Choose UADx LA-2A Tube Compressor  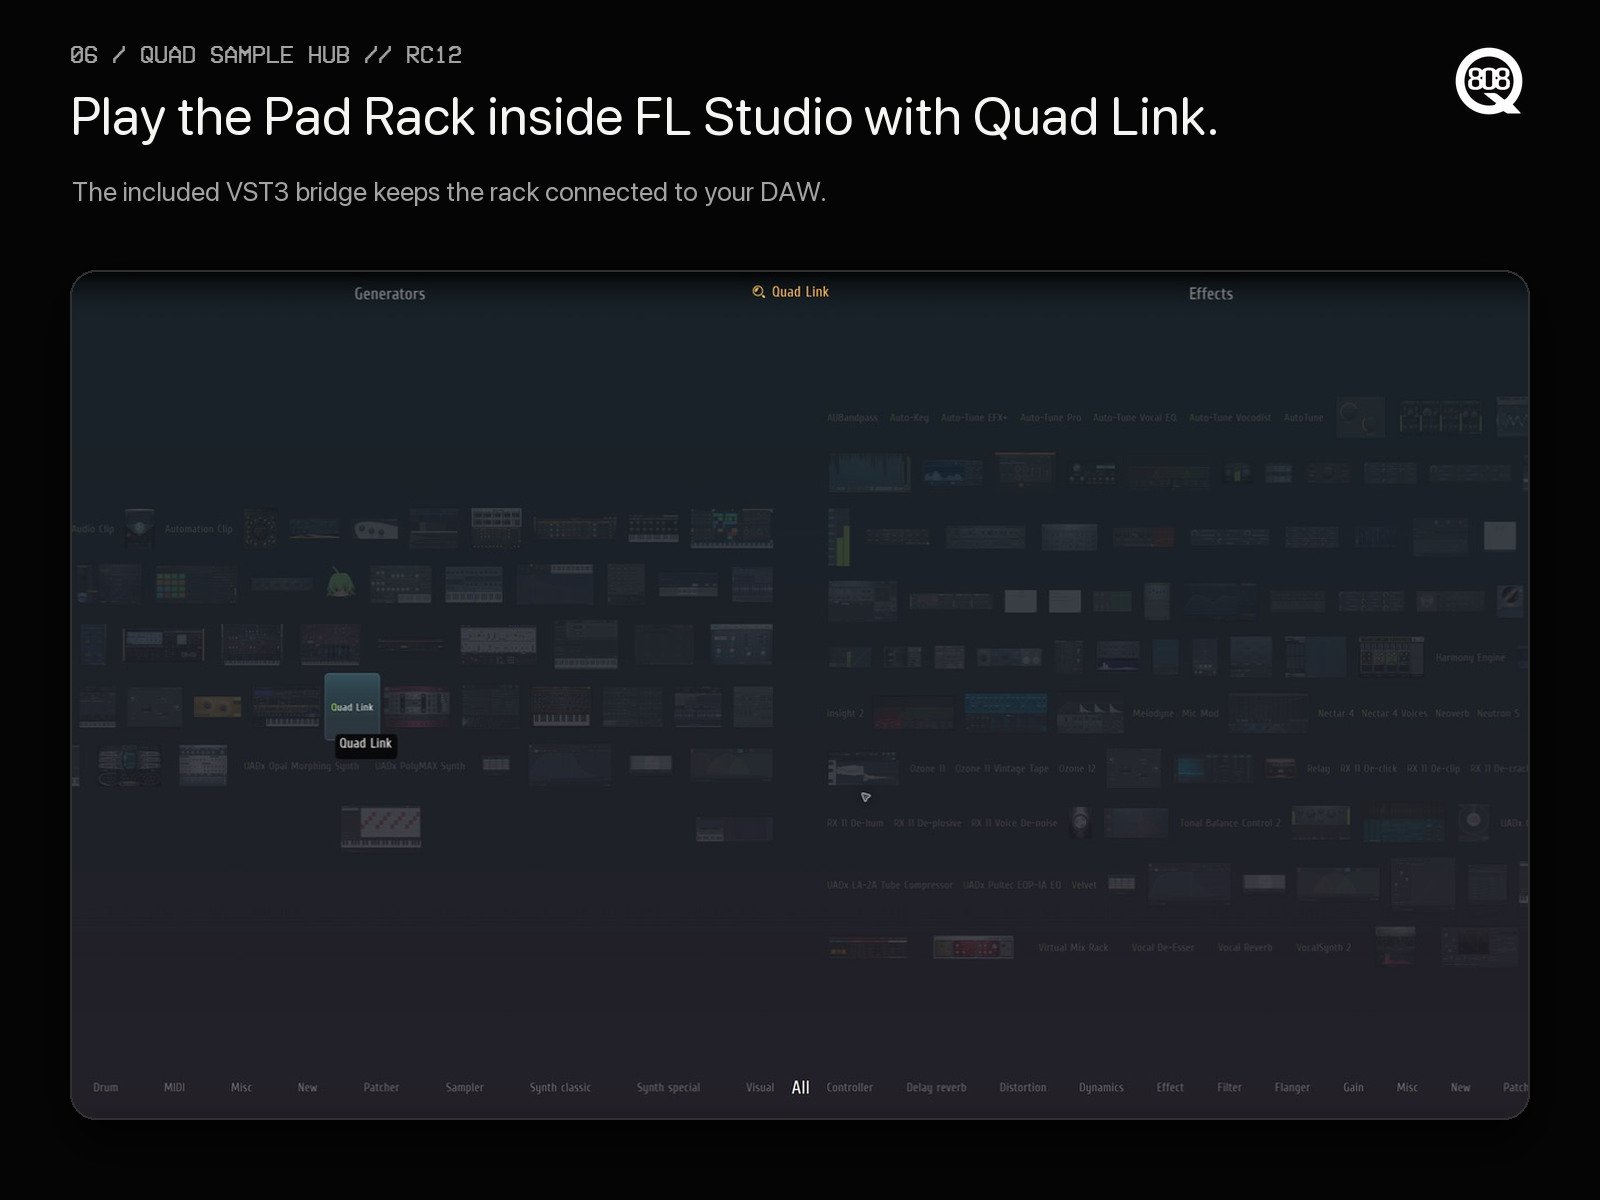[x=889, y=886]
